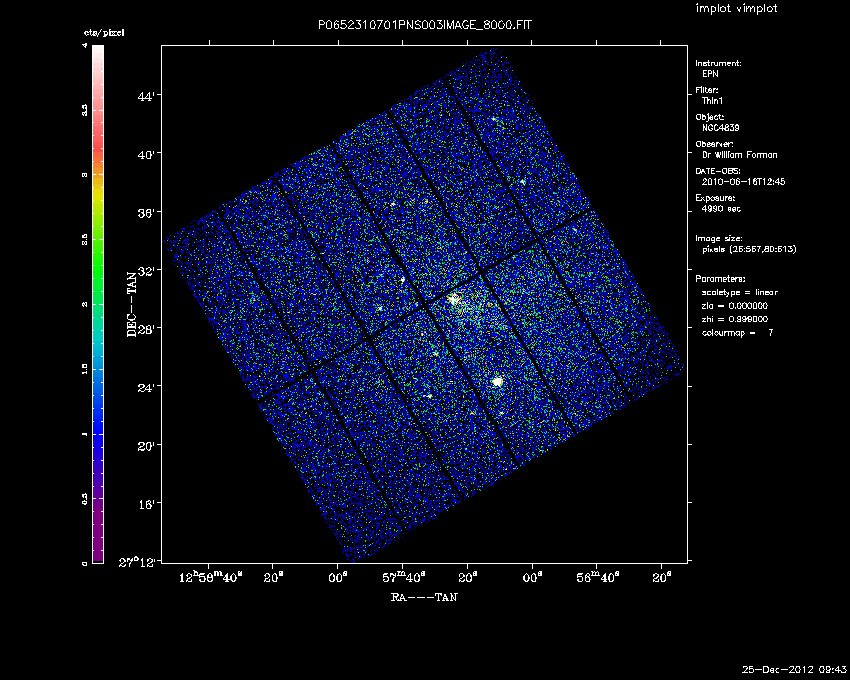Click the 'DEC--TAN' axis label
The image size is (850, 680).
coord(132,304)
